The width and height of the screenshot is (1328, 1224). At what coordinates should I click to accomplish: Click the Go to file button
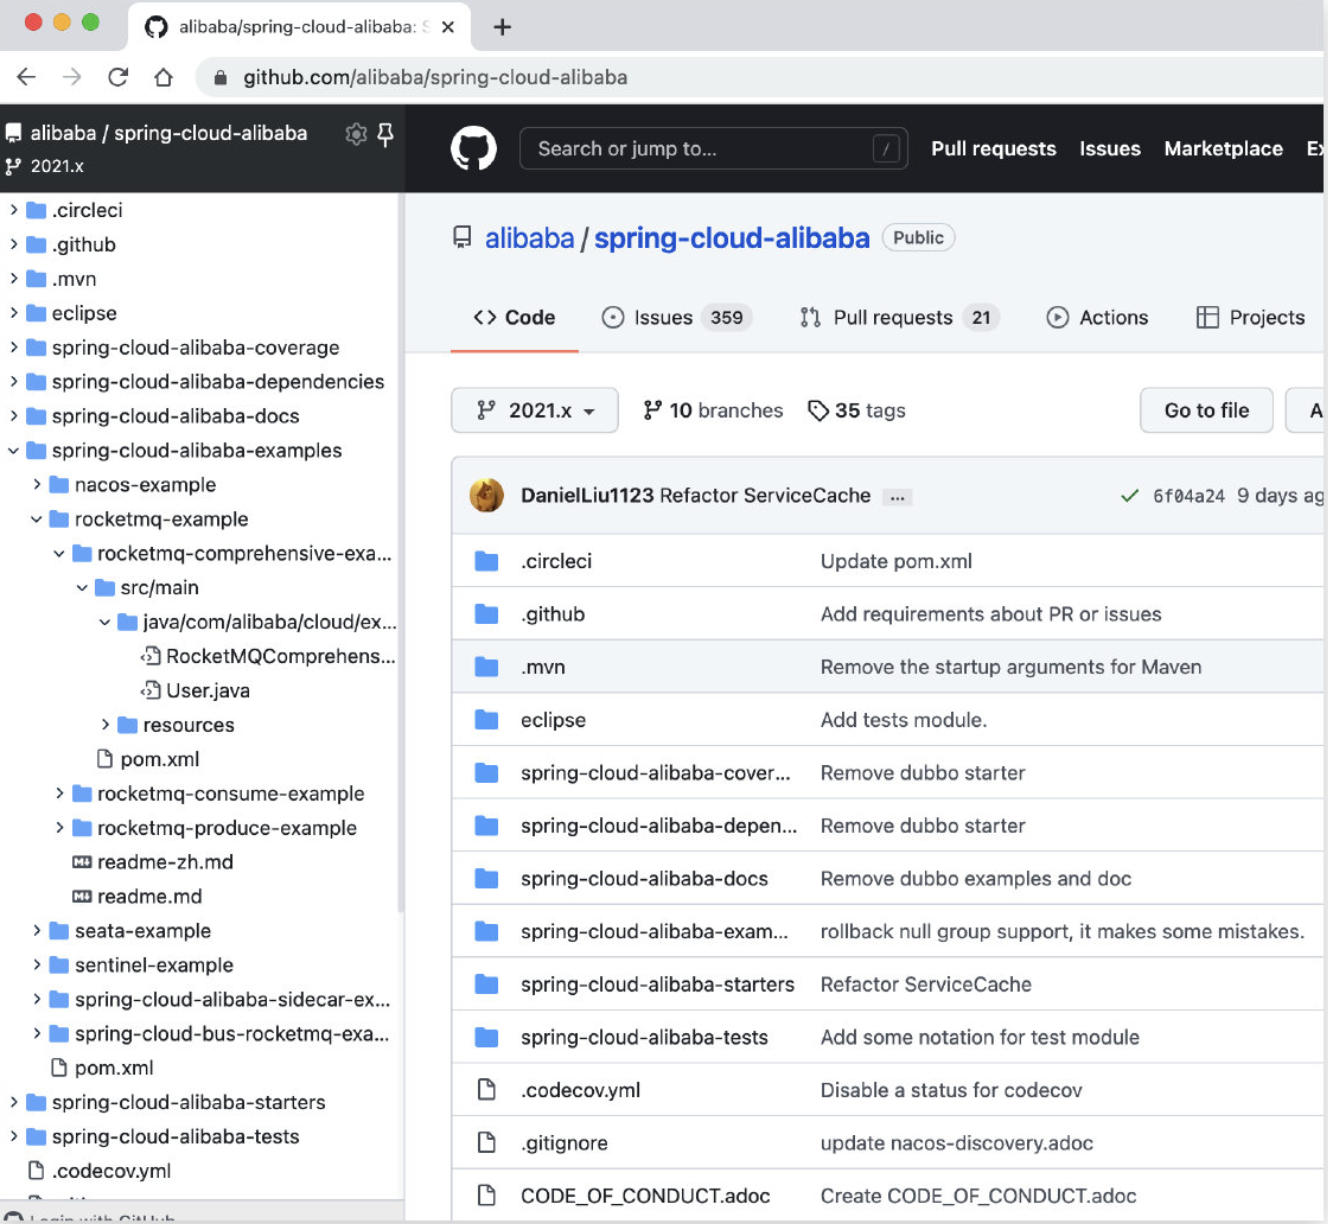point(1206,410)
